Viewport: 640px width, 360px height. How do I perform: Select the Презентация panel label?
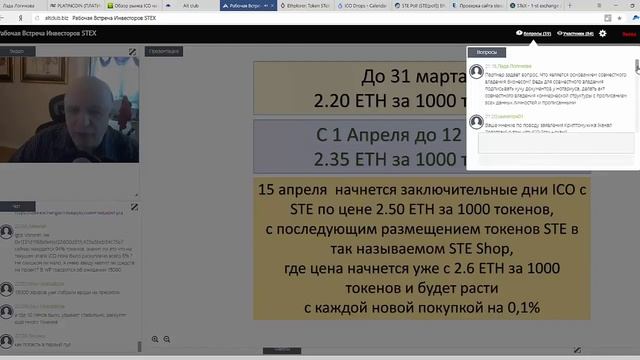point(164,51)
